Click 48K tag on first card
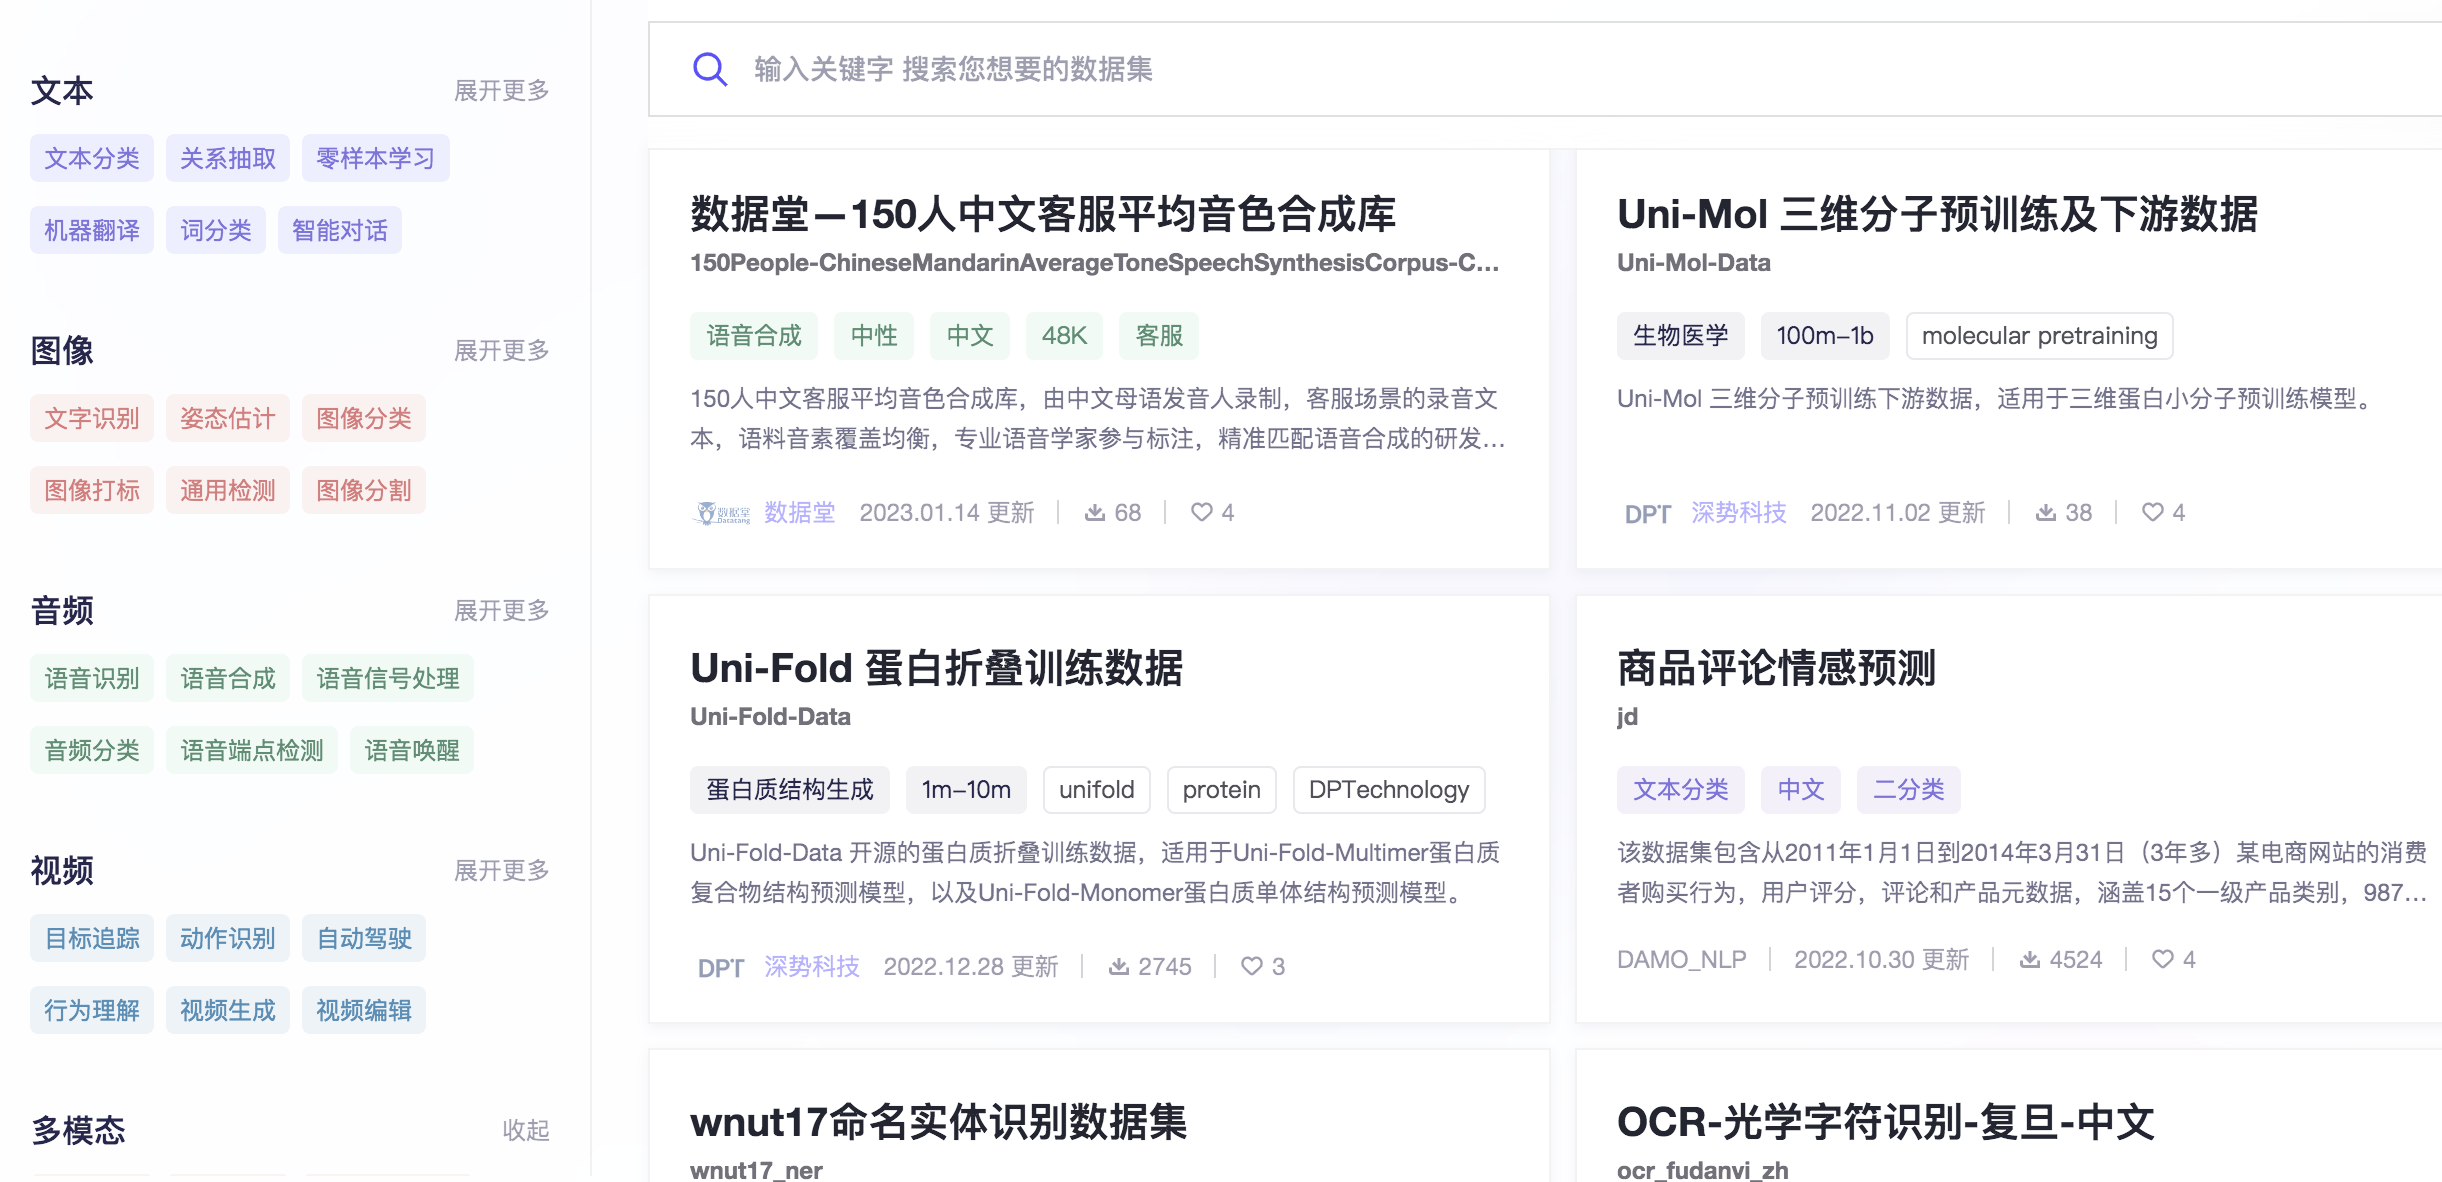 click(x=1064, y=336)
